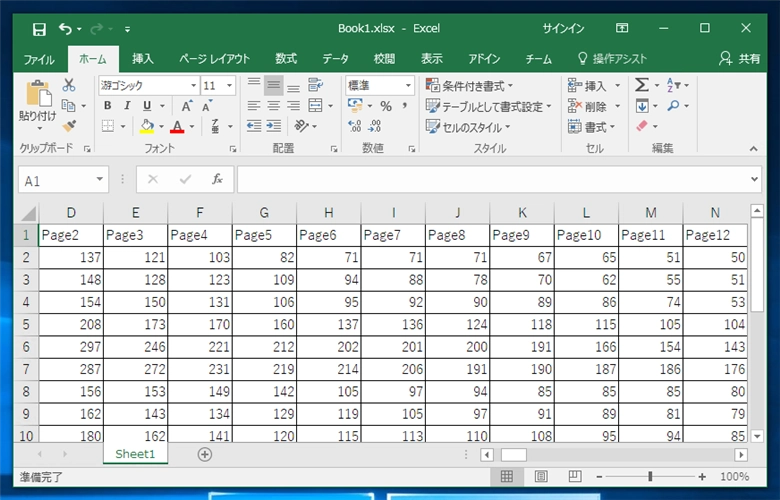780x500 pixels.
Task: Click the Decrease Font Size icon
Action: (207, 105)
